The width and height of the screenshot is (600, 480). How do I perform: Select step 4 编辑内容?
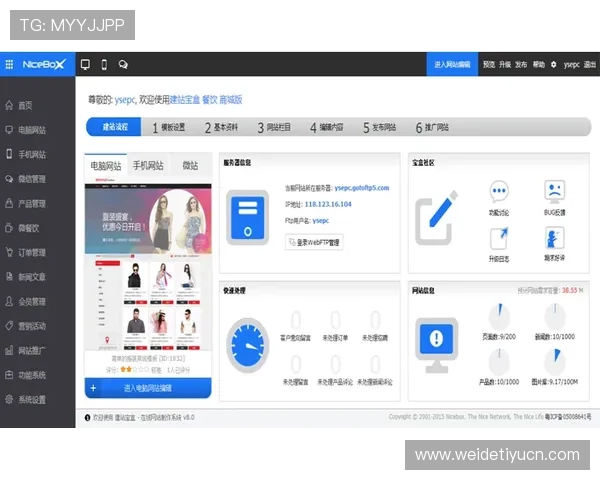[327, 127]
